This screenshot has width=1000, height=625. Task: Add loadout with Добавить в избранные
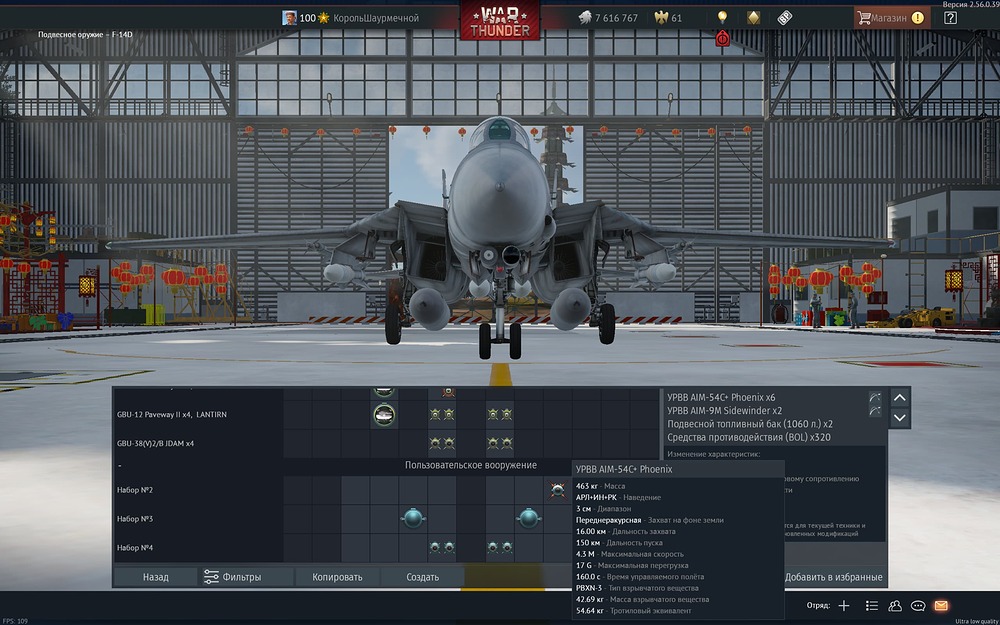(834, 577)
